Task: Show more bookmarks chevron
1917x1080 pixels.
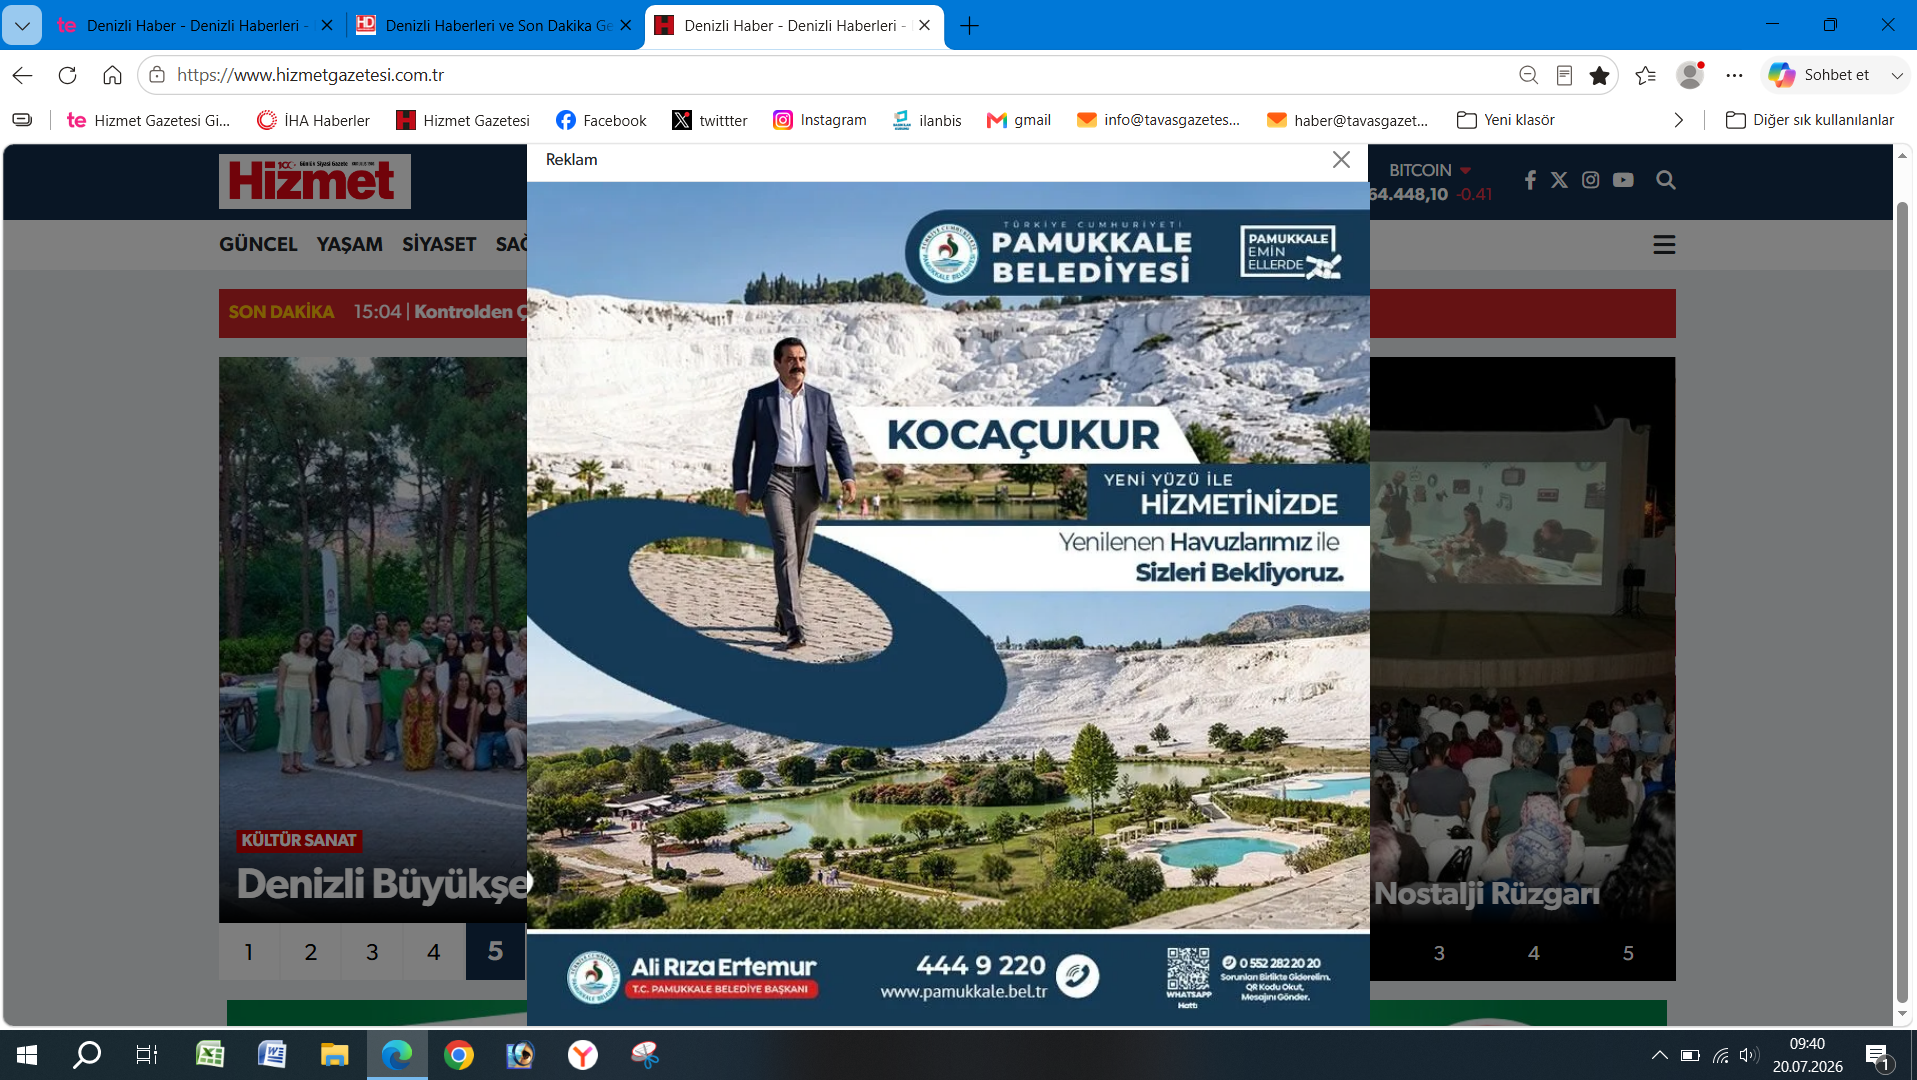Action: (1678, 120)
